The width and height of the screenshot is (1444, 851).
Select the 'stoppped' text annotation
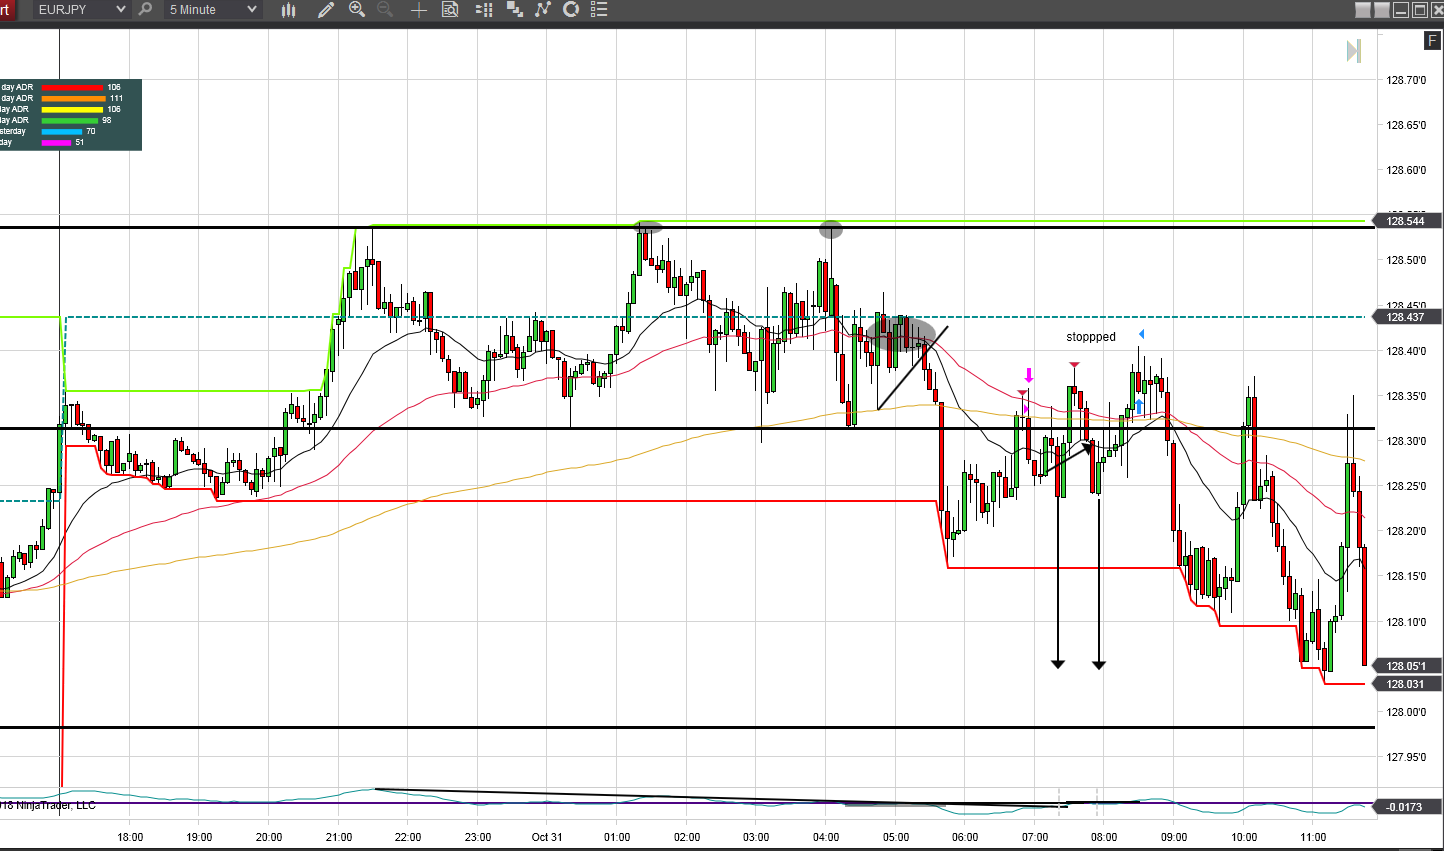pyautogui.click(x=1091, y=337)
